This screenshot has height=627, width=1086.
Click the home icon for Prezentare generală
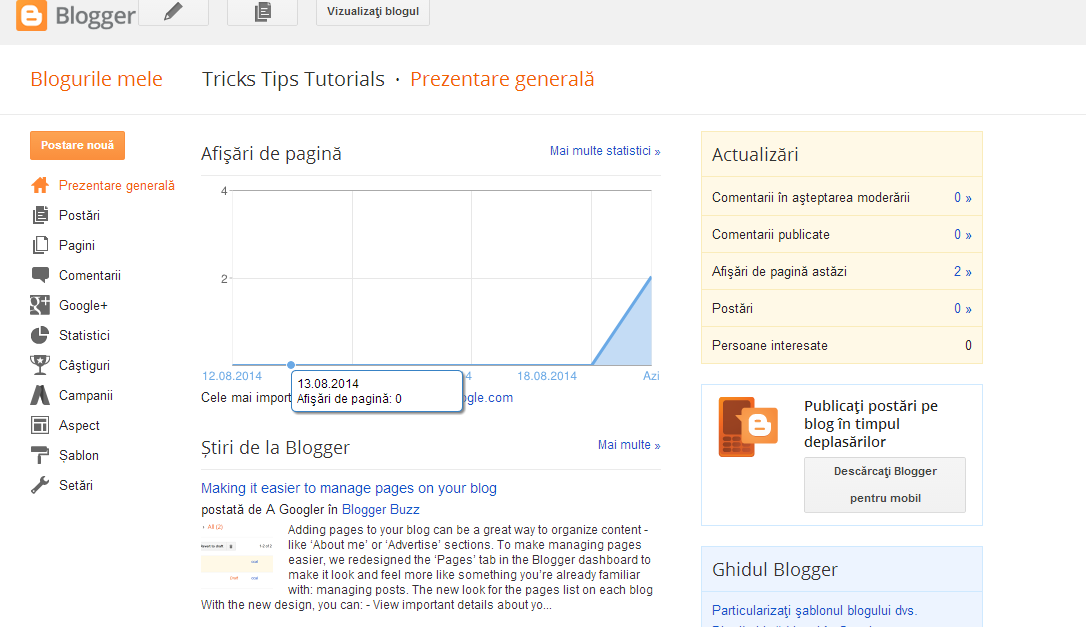click(40, 185)
